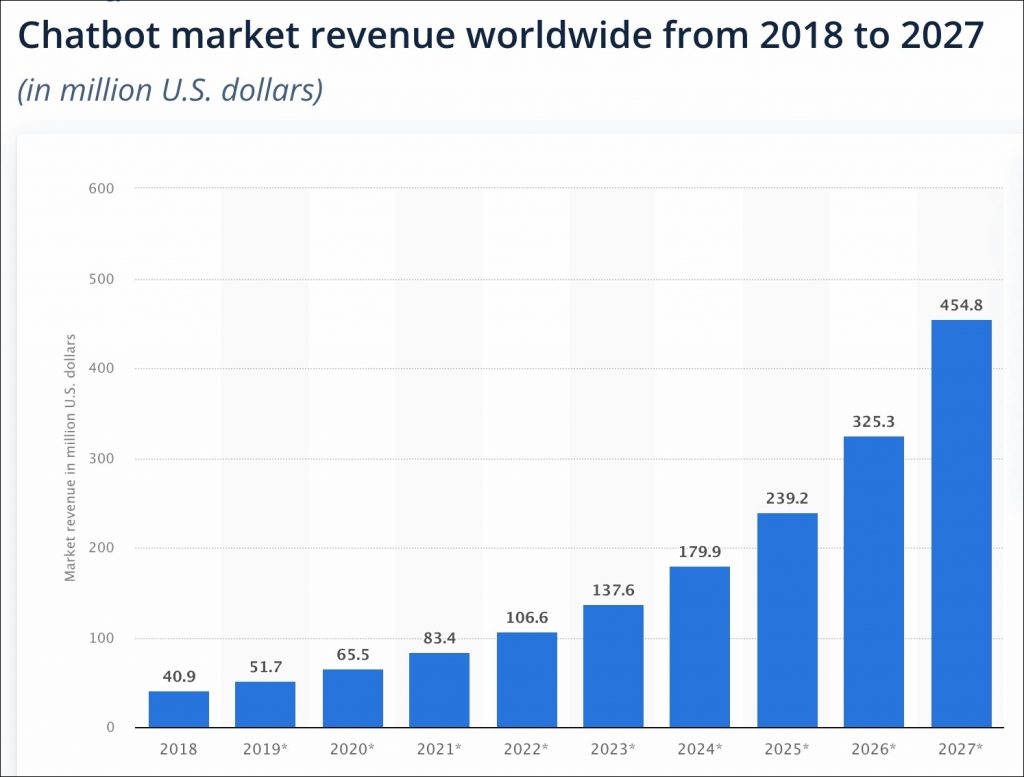Click the 2018 x-axis year label
This screenshot has height=777, width=1024.
tap(178, 748)
